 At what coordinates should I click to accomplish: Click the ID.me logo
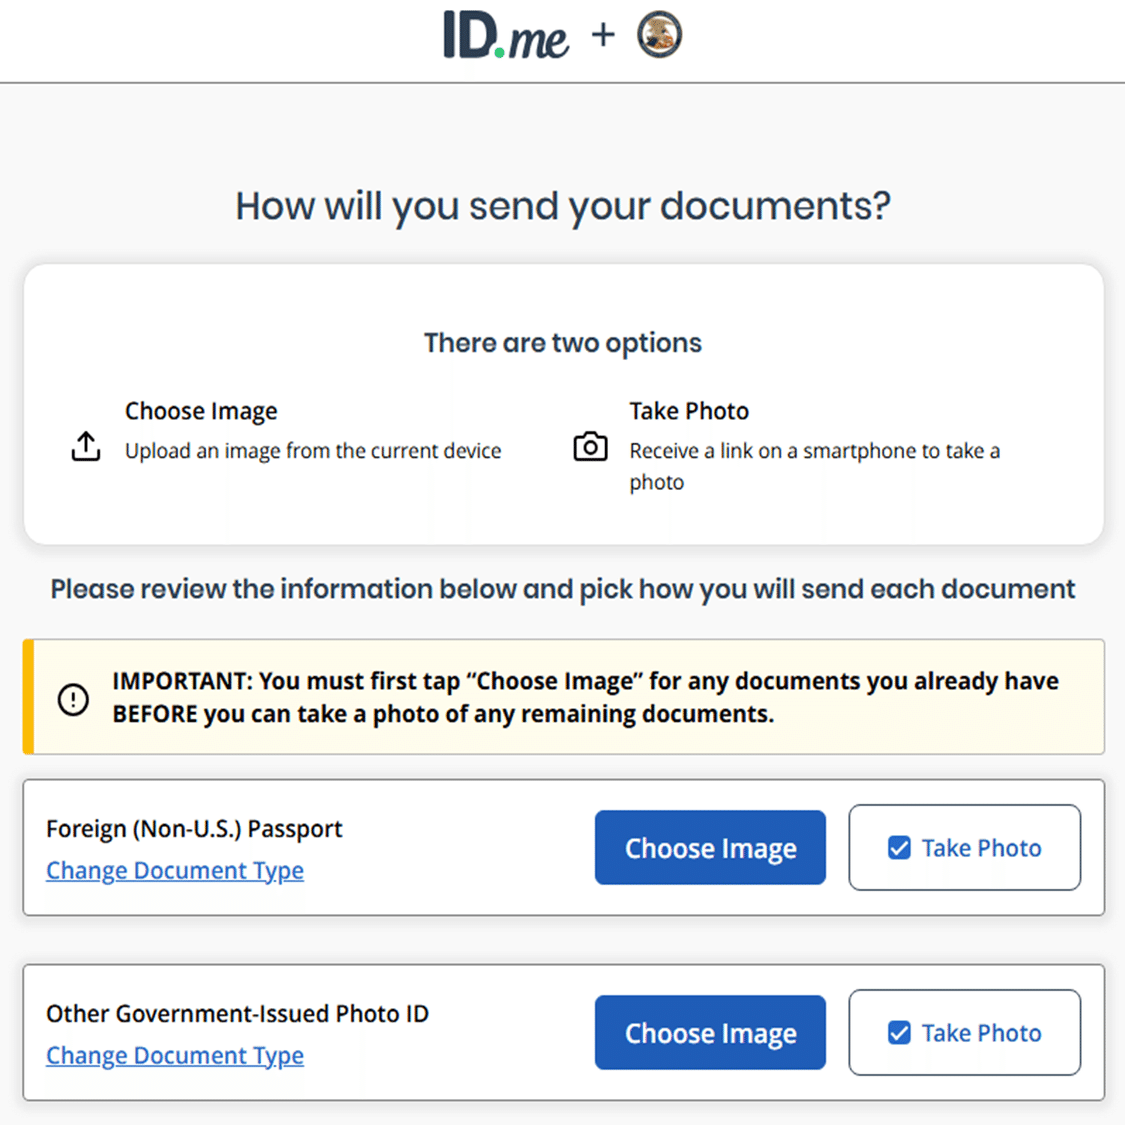point(506,37)
